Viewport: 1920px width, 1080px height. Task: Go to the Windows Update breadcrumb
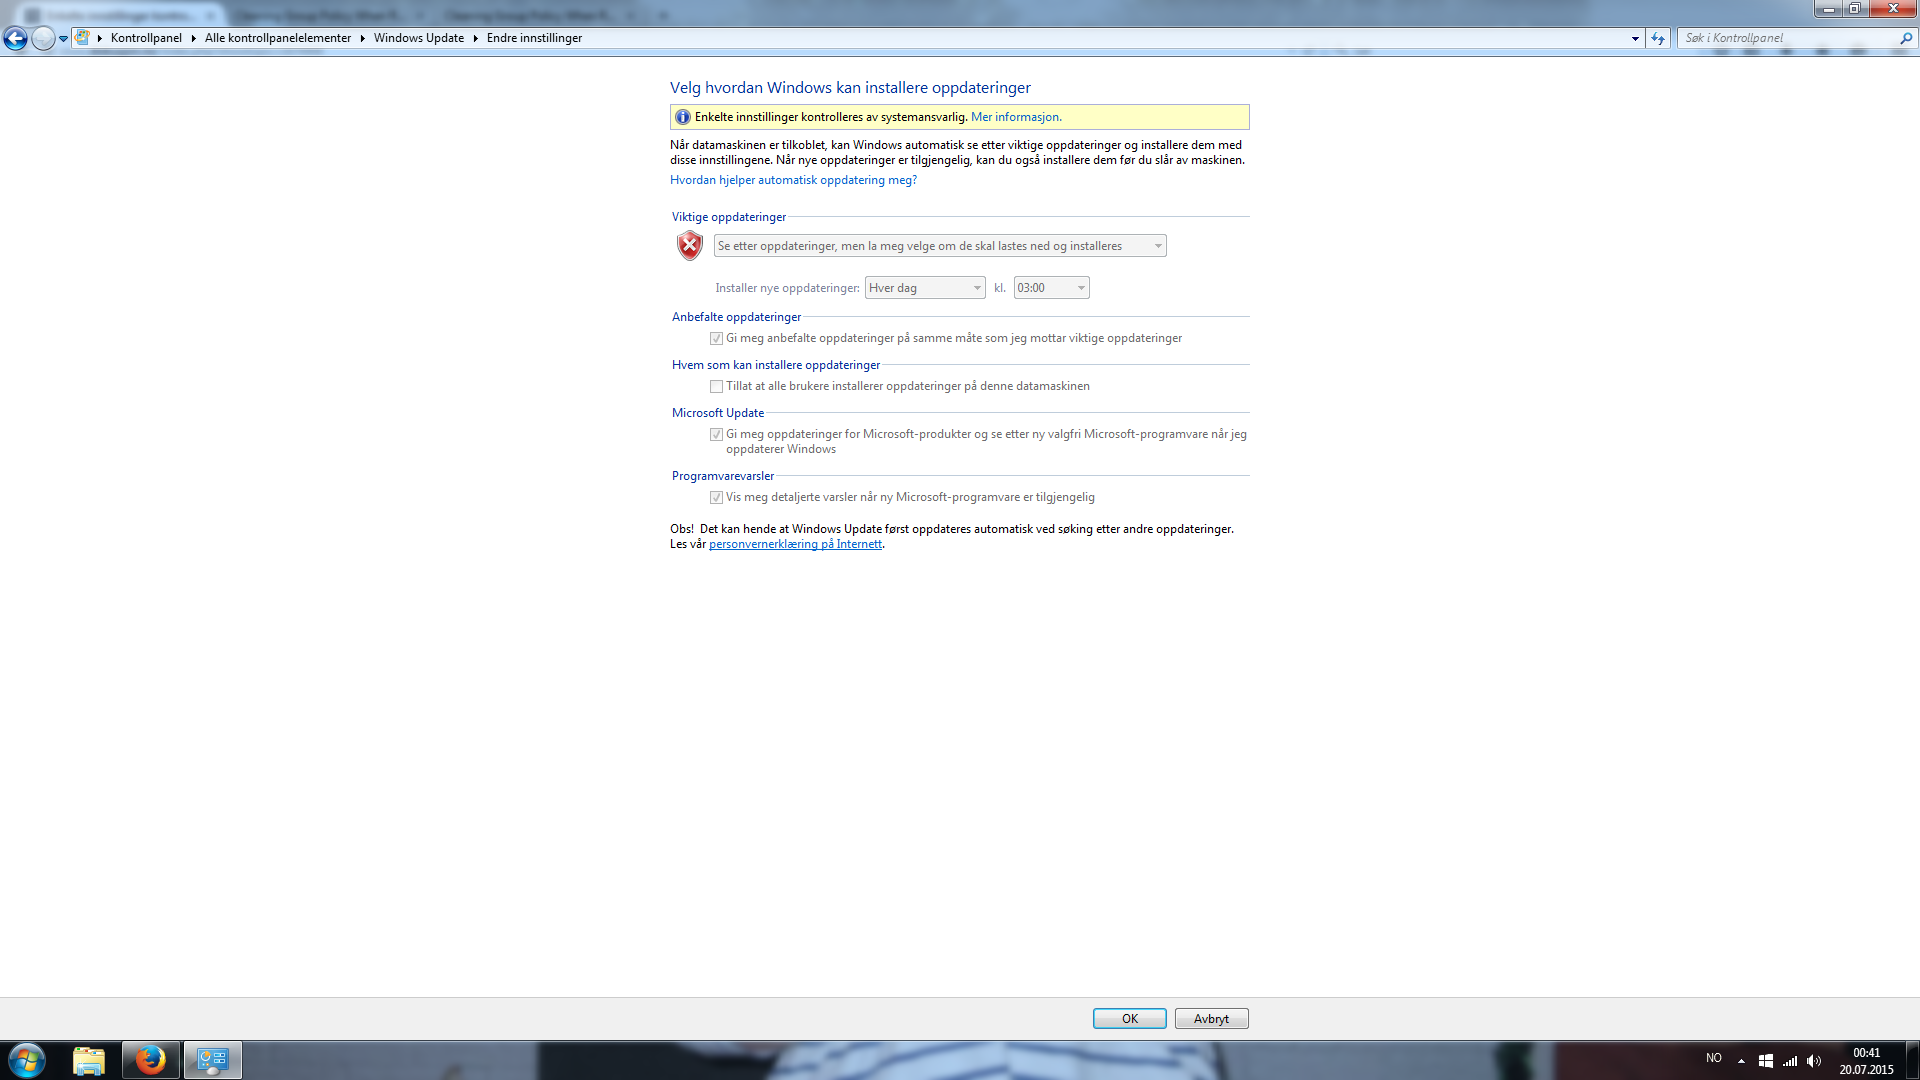coord(419,38)
